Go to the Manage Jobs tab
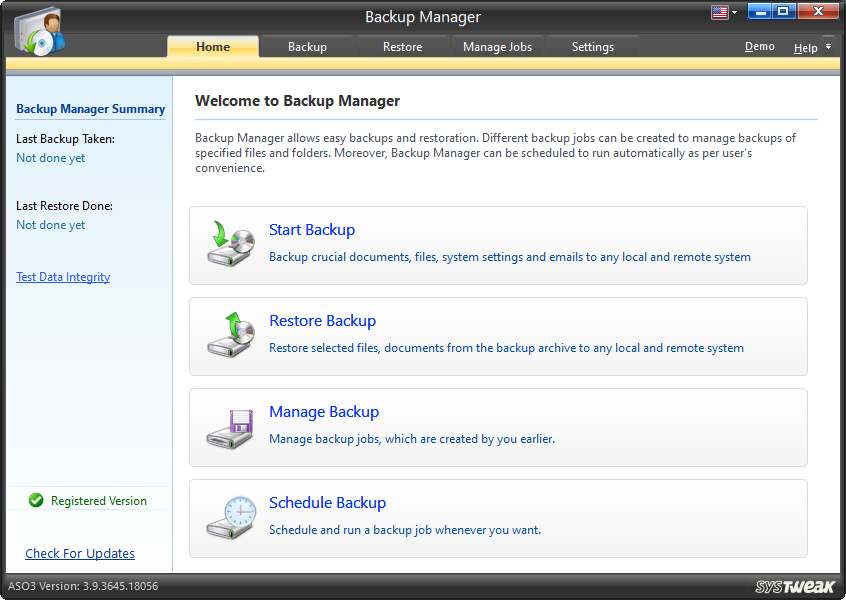This screenshot has width=846, height=600. pyautogui.click(x=497, y=47)
